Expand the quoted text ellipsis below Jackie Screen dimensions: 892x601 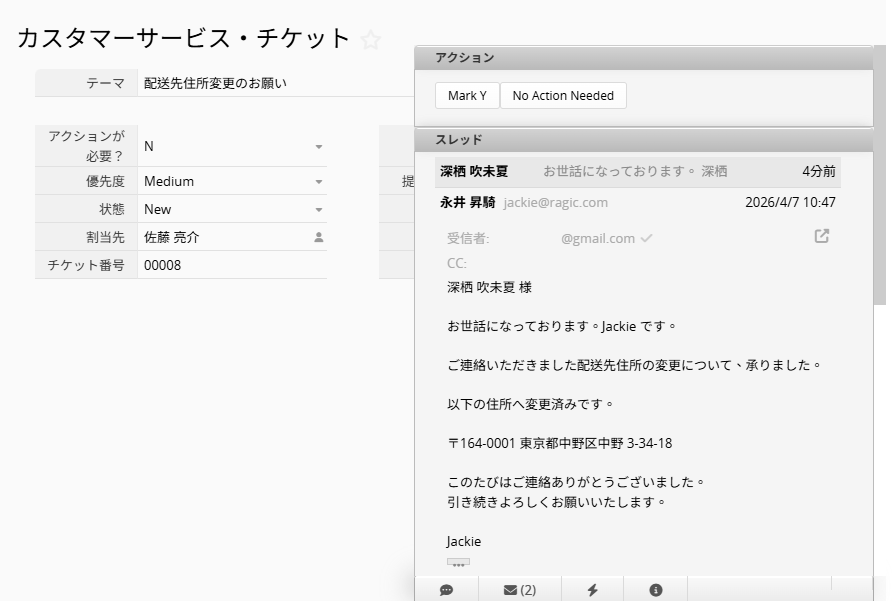(x=458, y=564)
